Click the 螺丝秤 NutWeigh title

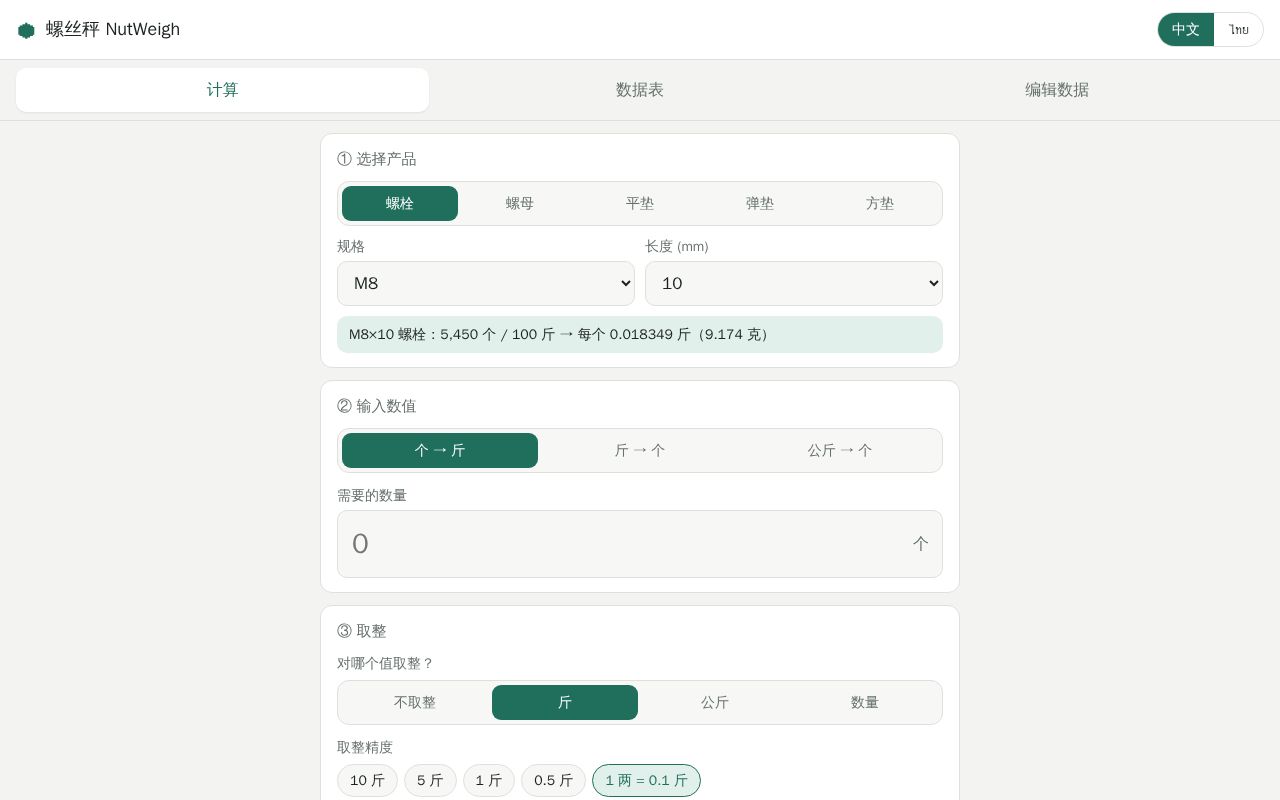point(113,30)
